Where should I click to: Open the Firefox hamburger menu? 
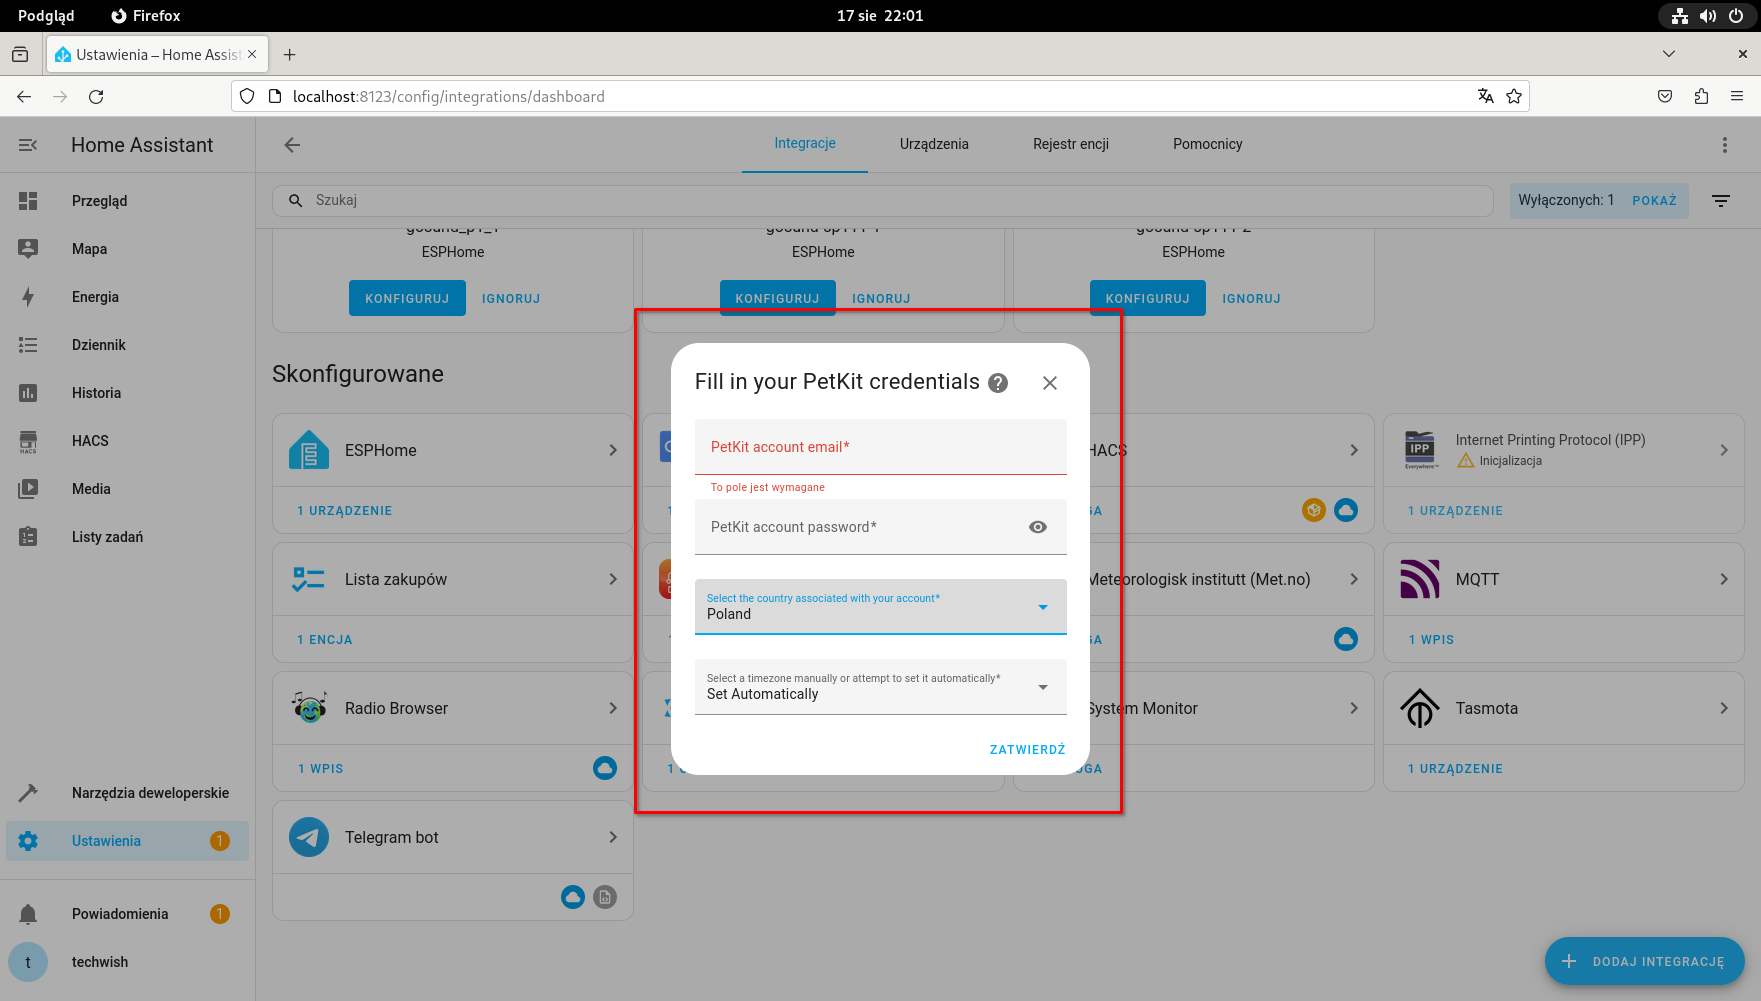1737,97
